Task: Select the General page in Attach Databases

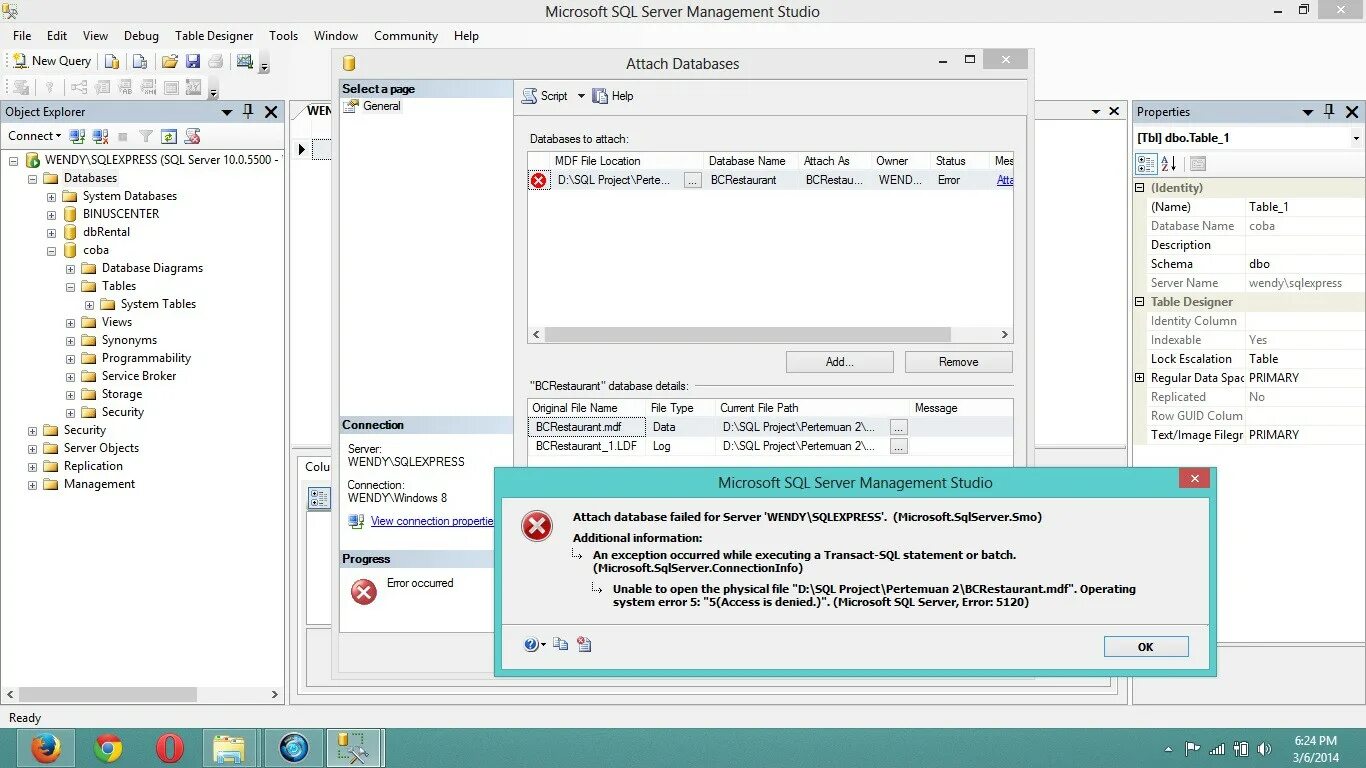Action: [381, 105]
